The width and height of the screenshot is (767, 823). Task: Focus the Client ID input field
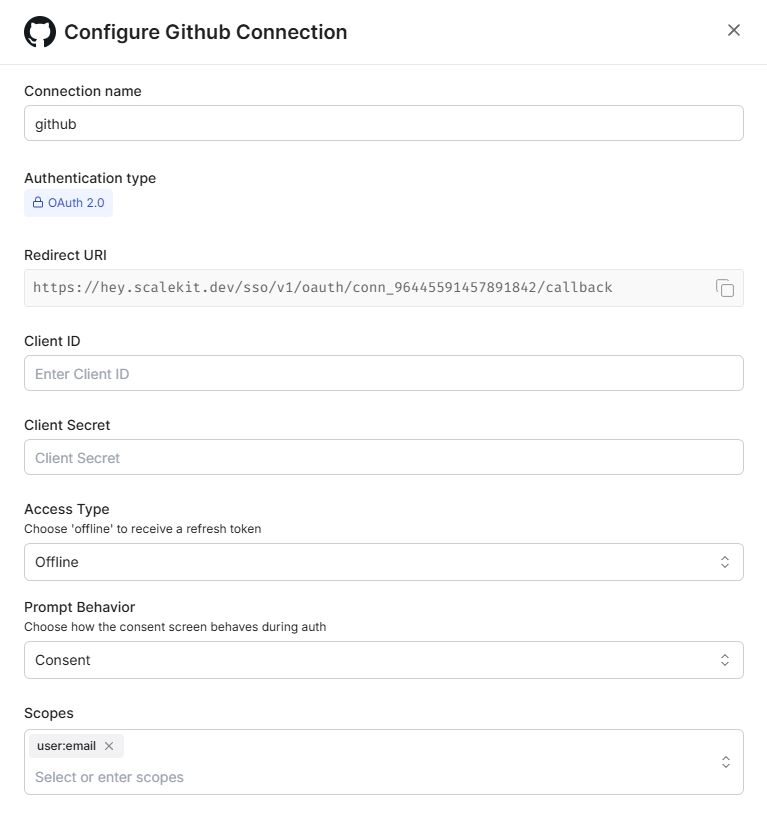384,373
